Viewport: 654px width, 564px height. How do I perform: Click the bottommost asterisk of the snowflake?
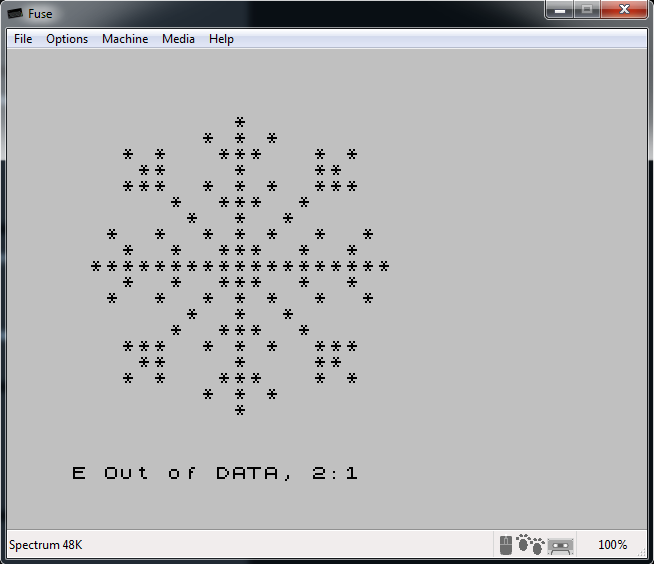(240, 410)
